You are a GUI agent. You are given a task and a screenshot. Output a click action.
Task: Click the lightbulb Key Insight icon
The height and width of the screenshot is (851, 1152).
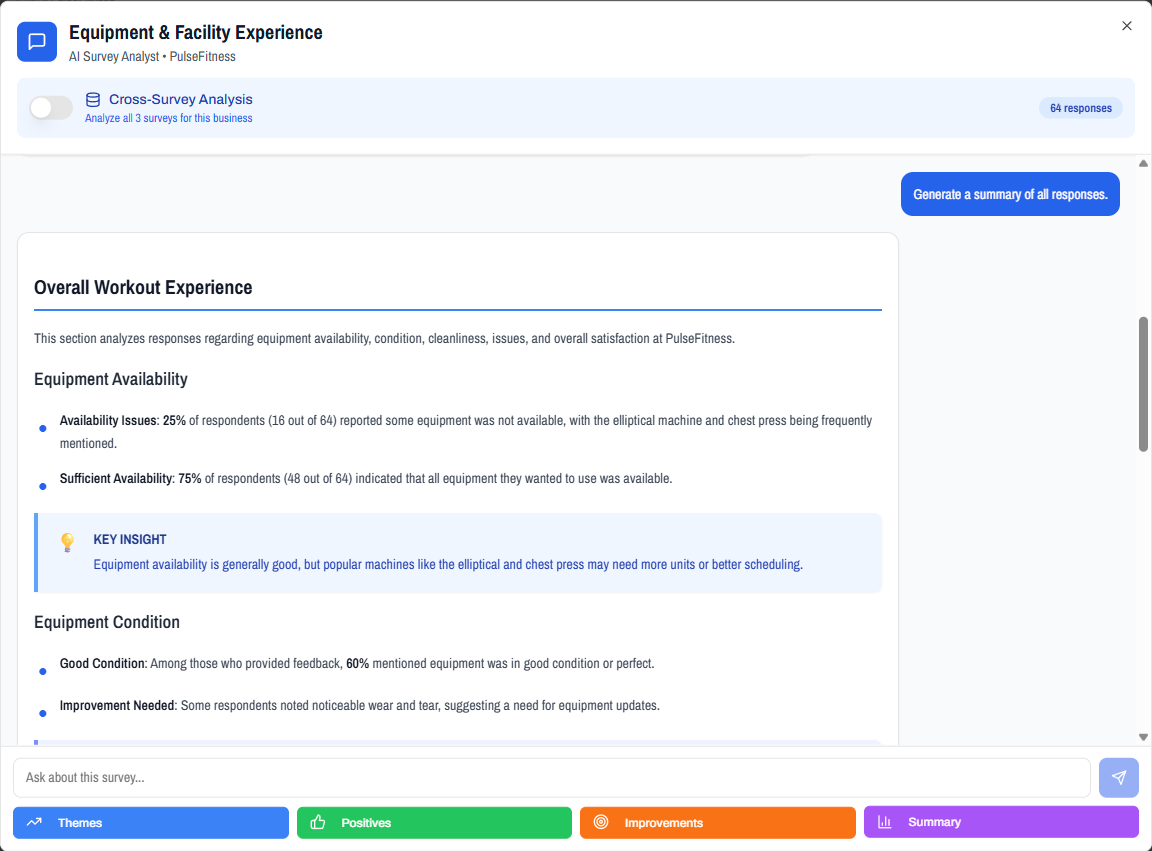pyautogui.click(x=68, y=542)
